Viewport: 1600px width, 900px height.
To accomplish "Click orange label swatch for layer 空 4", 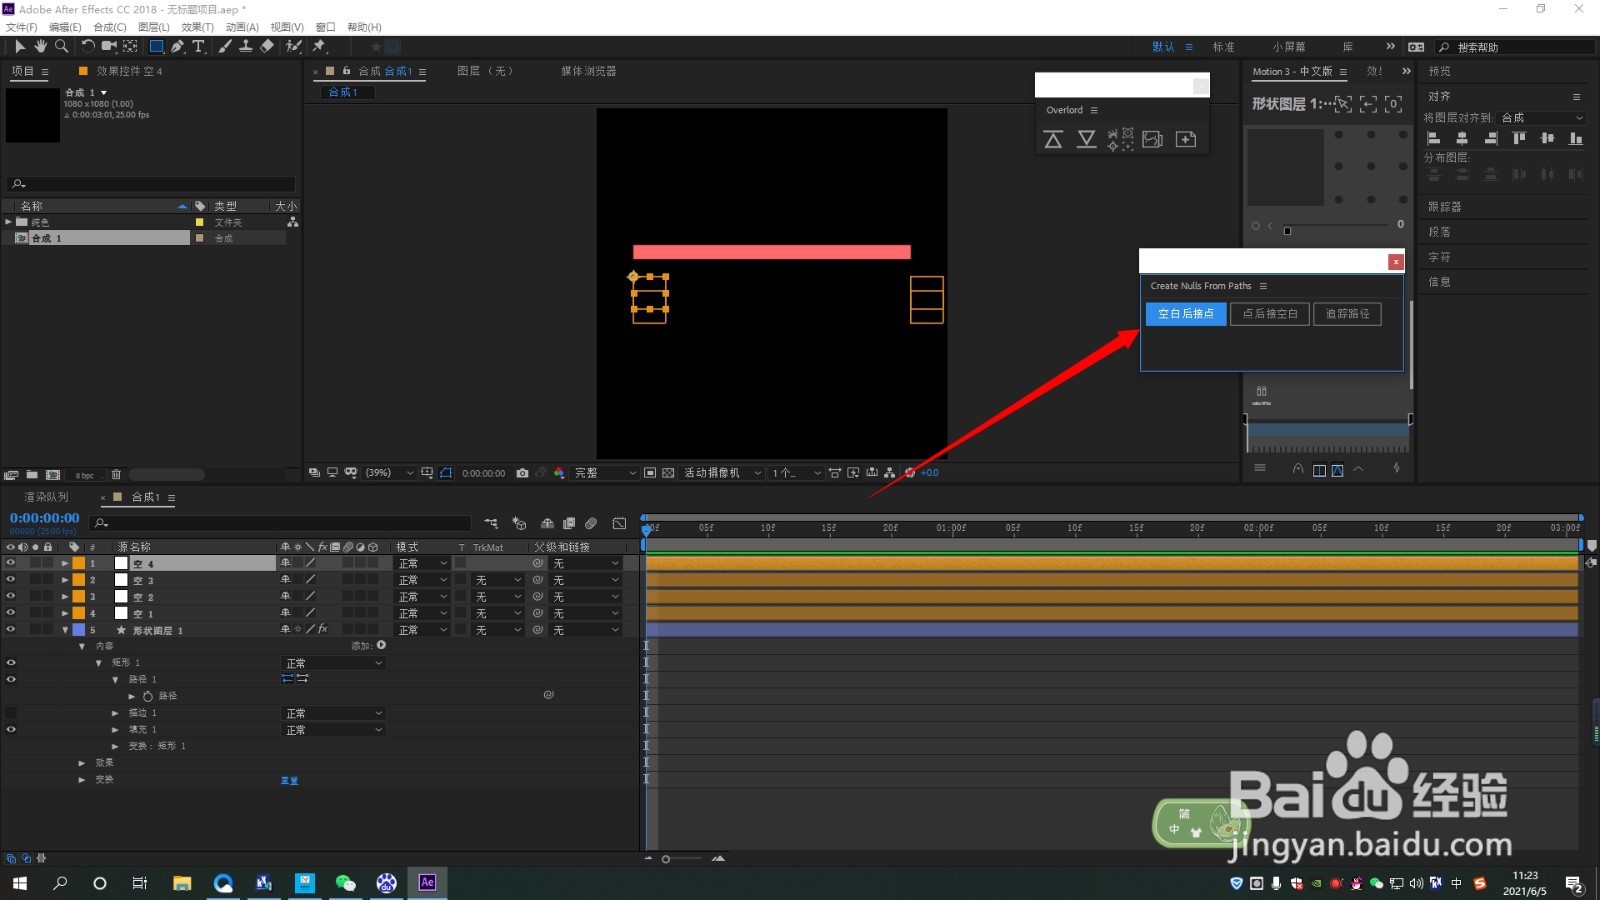I will [x=78, y=564].
